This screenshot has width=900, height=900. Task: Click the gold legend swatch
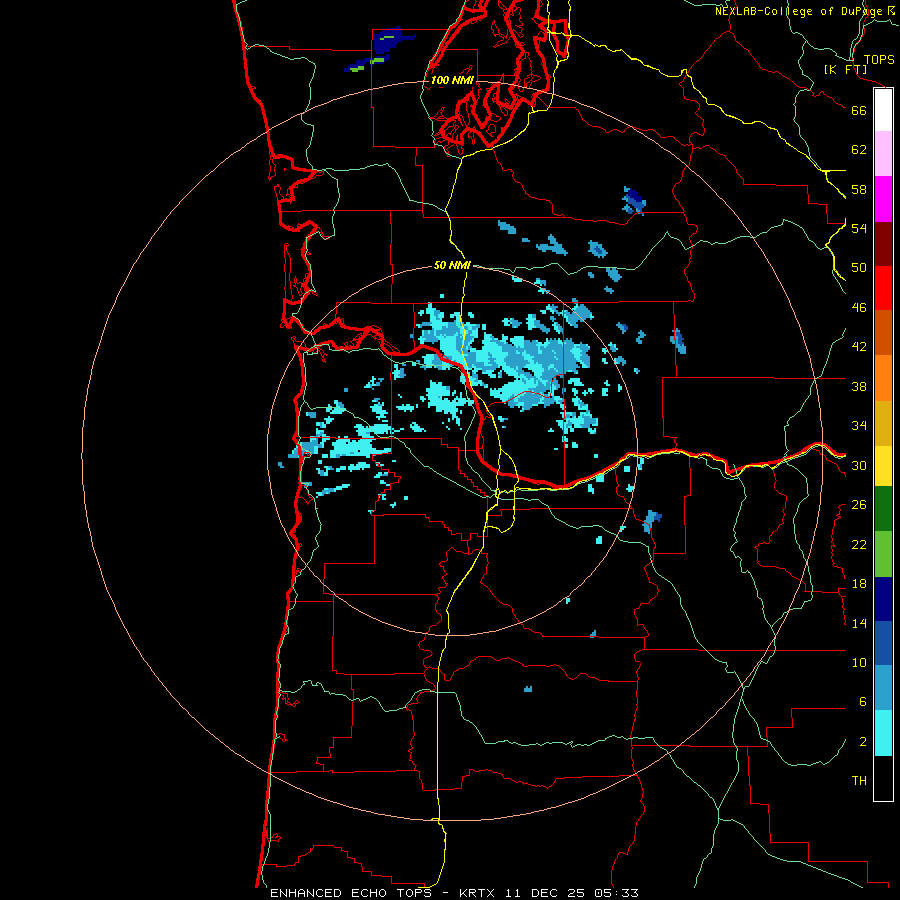883,422
